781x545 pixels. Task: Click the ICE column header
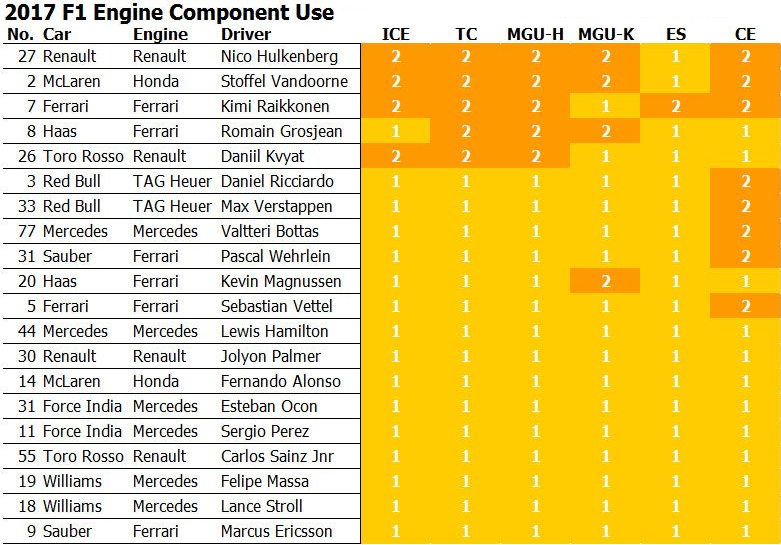tap(395, 34)
